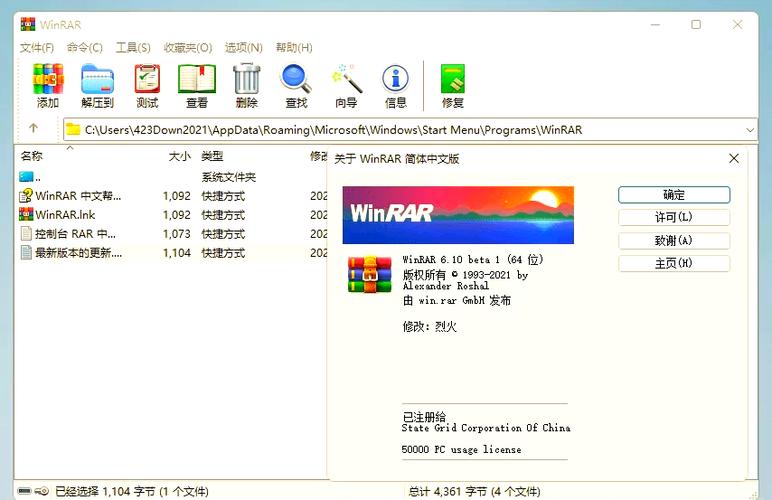Click the WinRAR.lnk file icon
Viewport: 772px width, 500px height.
click(x=26, y=215)
